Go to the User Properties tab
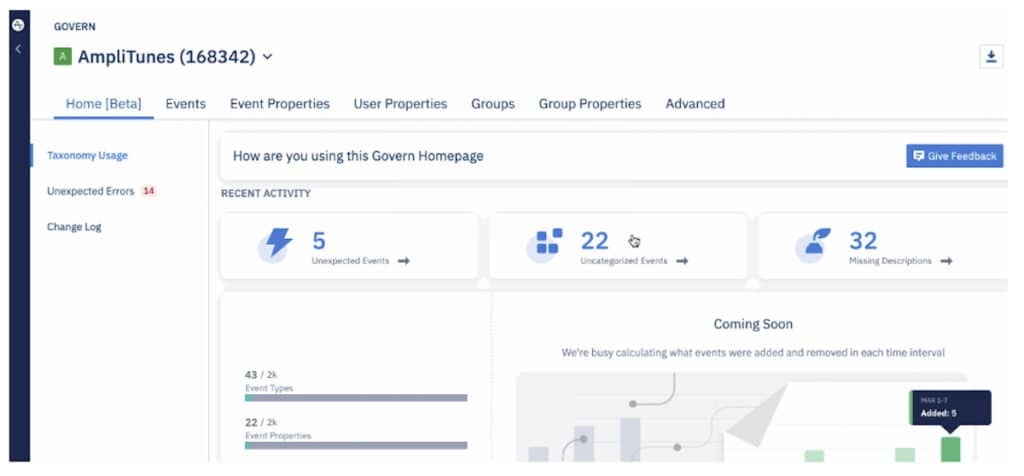1024x476 pixels. click(400, 104)
